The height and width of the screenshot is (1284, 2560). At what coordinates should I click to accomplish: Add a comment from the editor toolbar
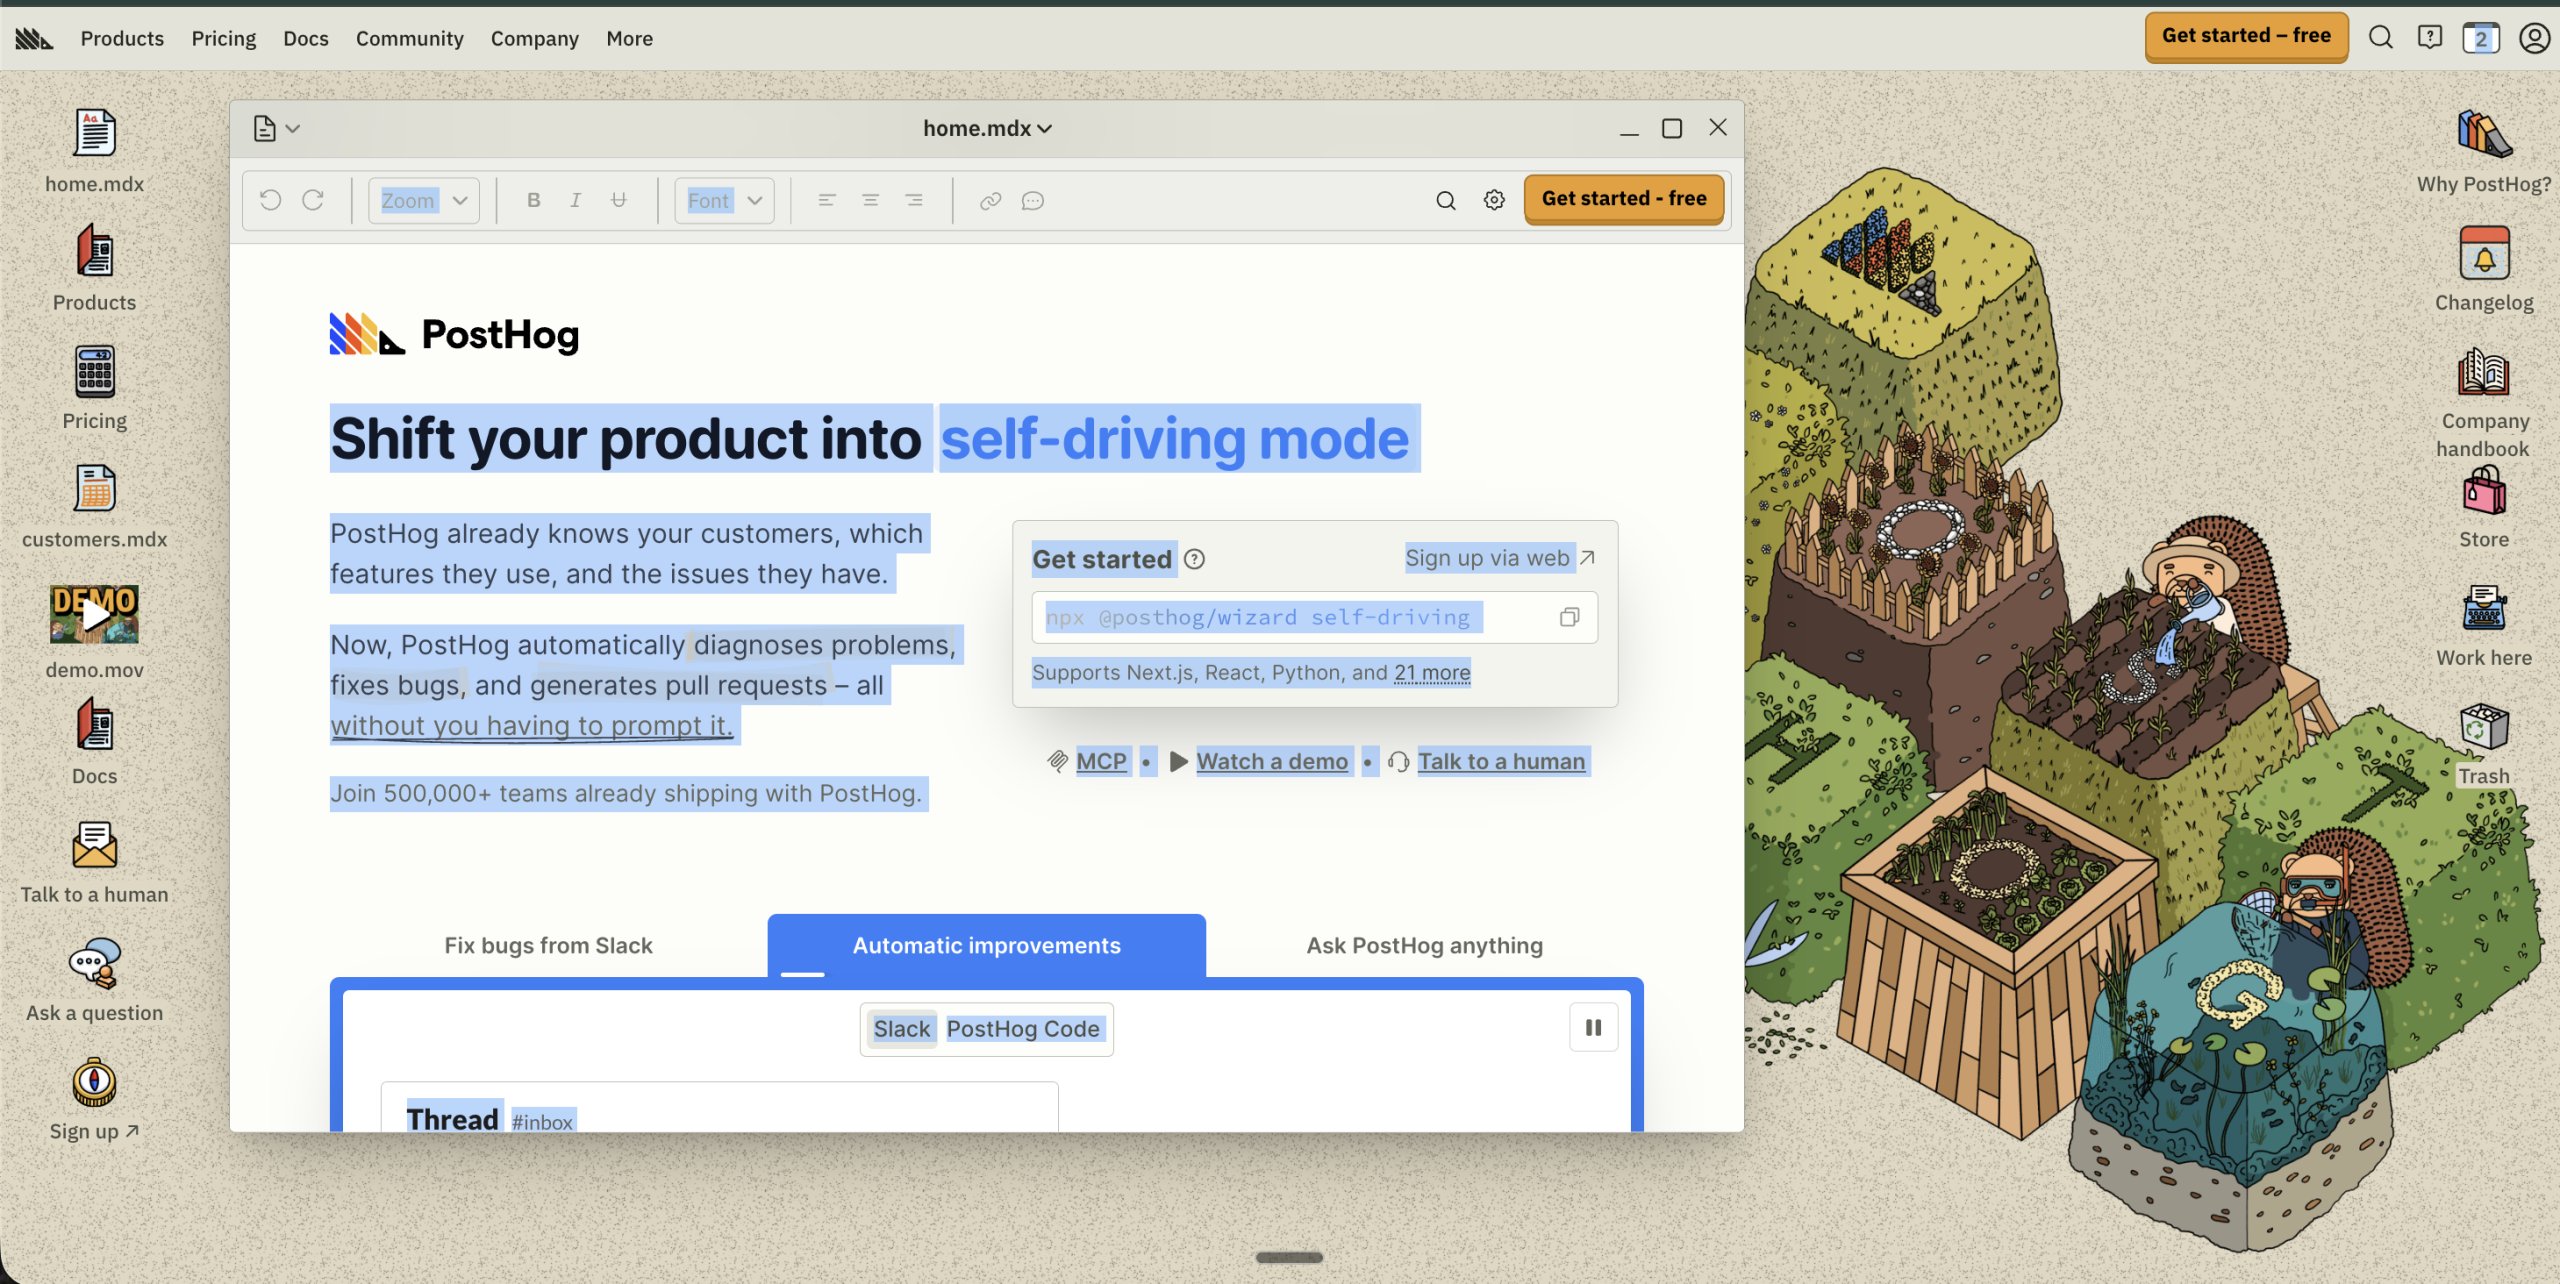click(x=1033, y=201)
